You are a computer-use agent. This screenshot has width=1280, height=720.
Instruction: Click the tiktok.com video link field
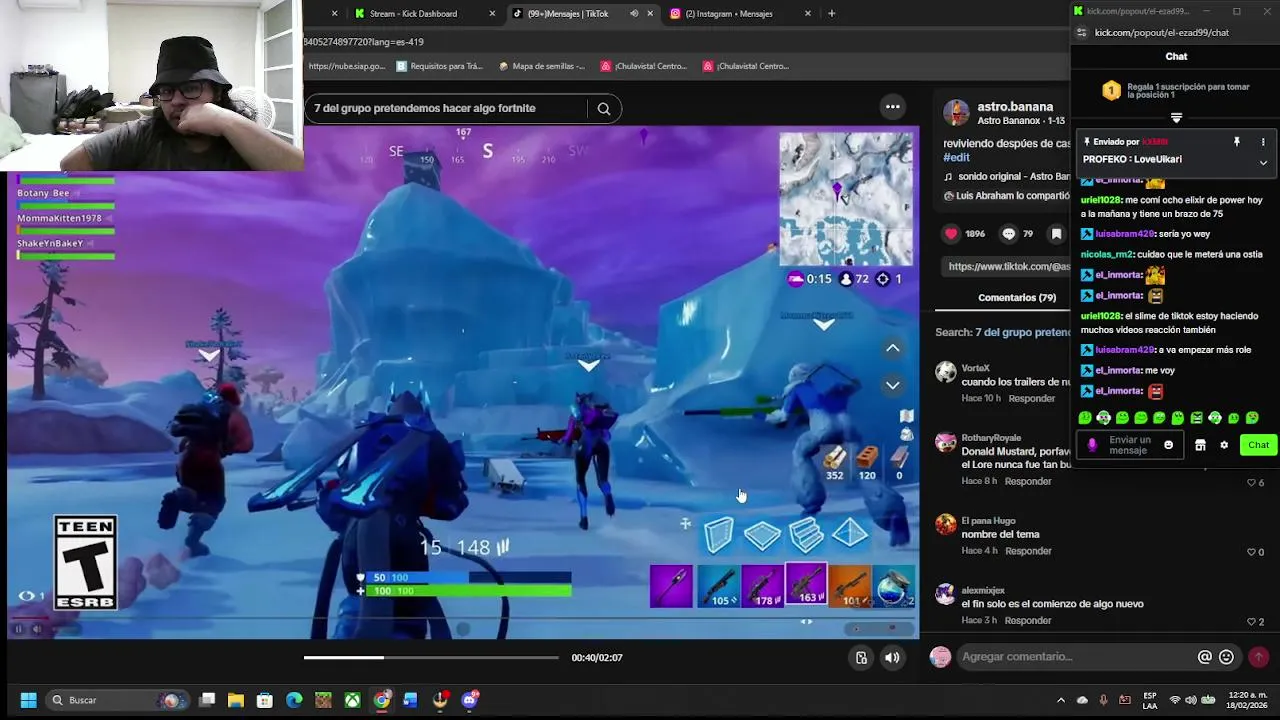[1008, 266]
